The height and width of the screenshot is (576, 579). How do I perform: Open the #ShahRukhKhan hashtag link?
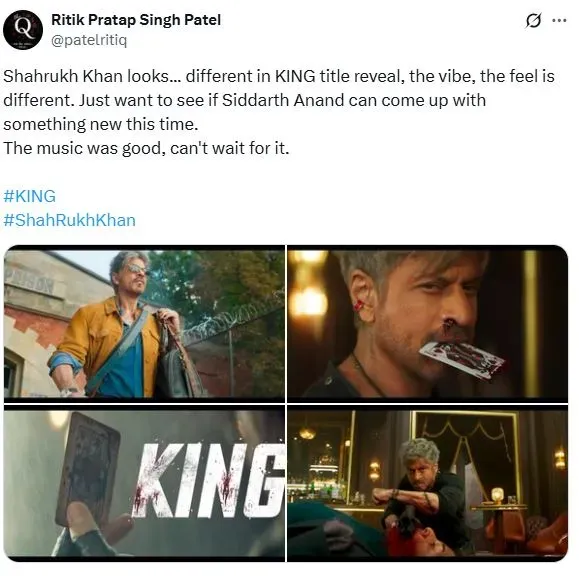coord(69,220)
